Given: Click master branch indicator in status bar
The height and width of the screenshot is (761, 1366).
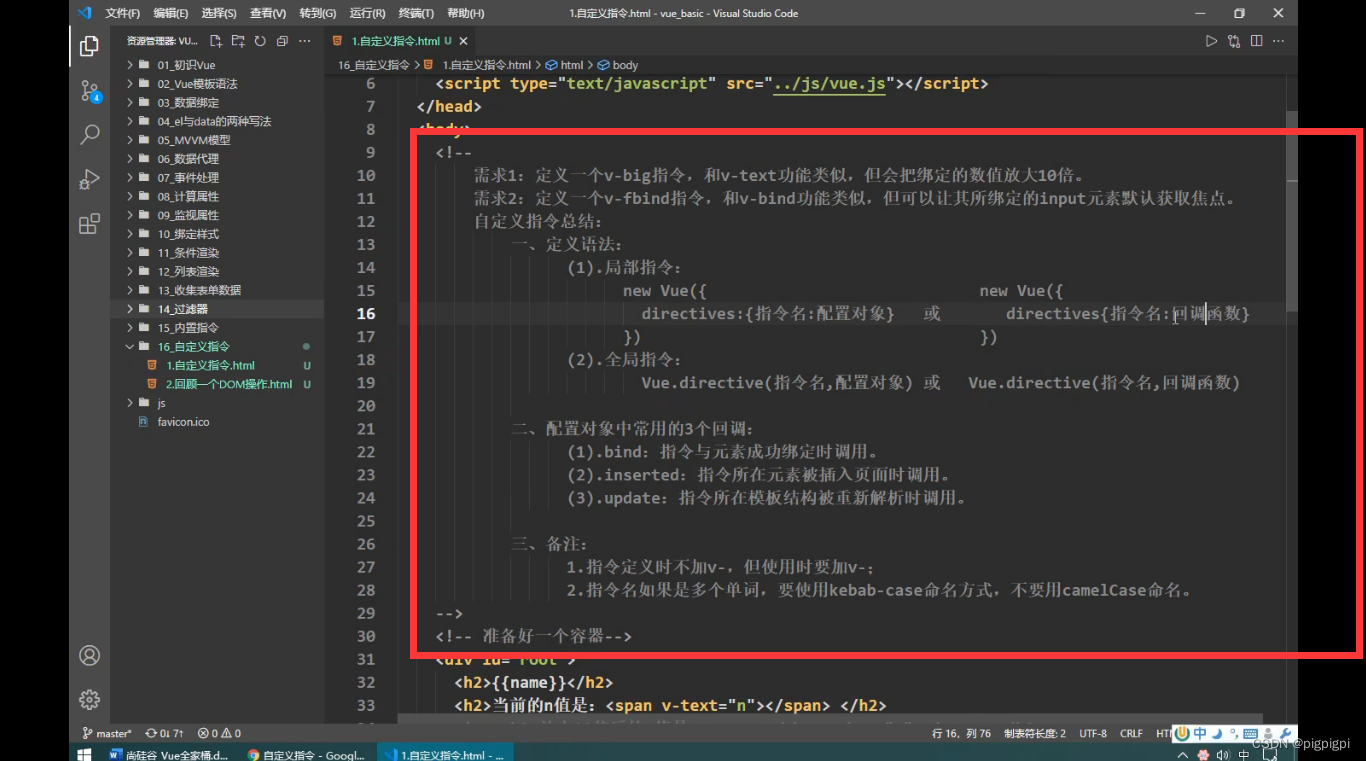Looking at the screenshot, I should coord(108,733).
